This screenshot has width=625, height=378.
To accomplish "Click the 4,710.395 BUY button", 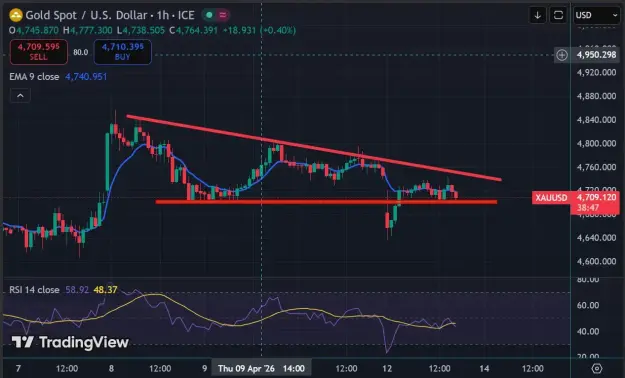I will click(123, 52).
